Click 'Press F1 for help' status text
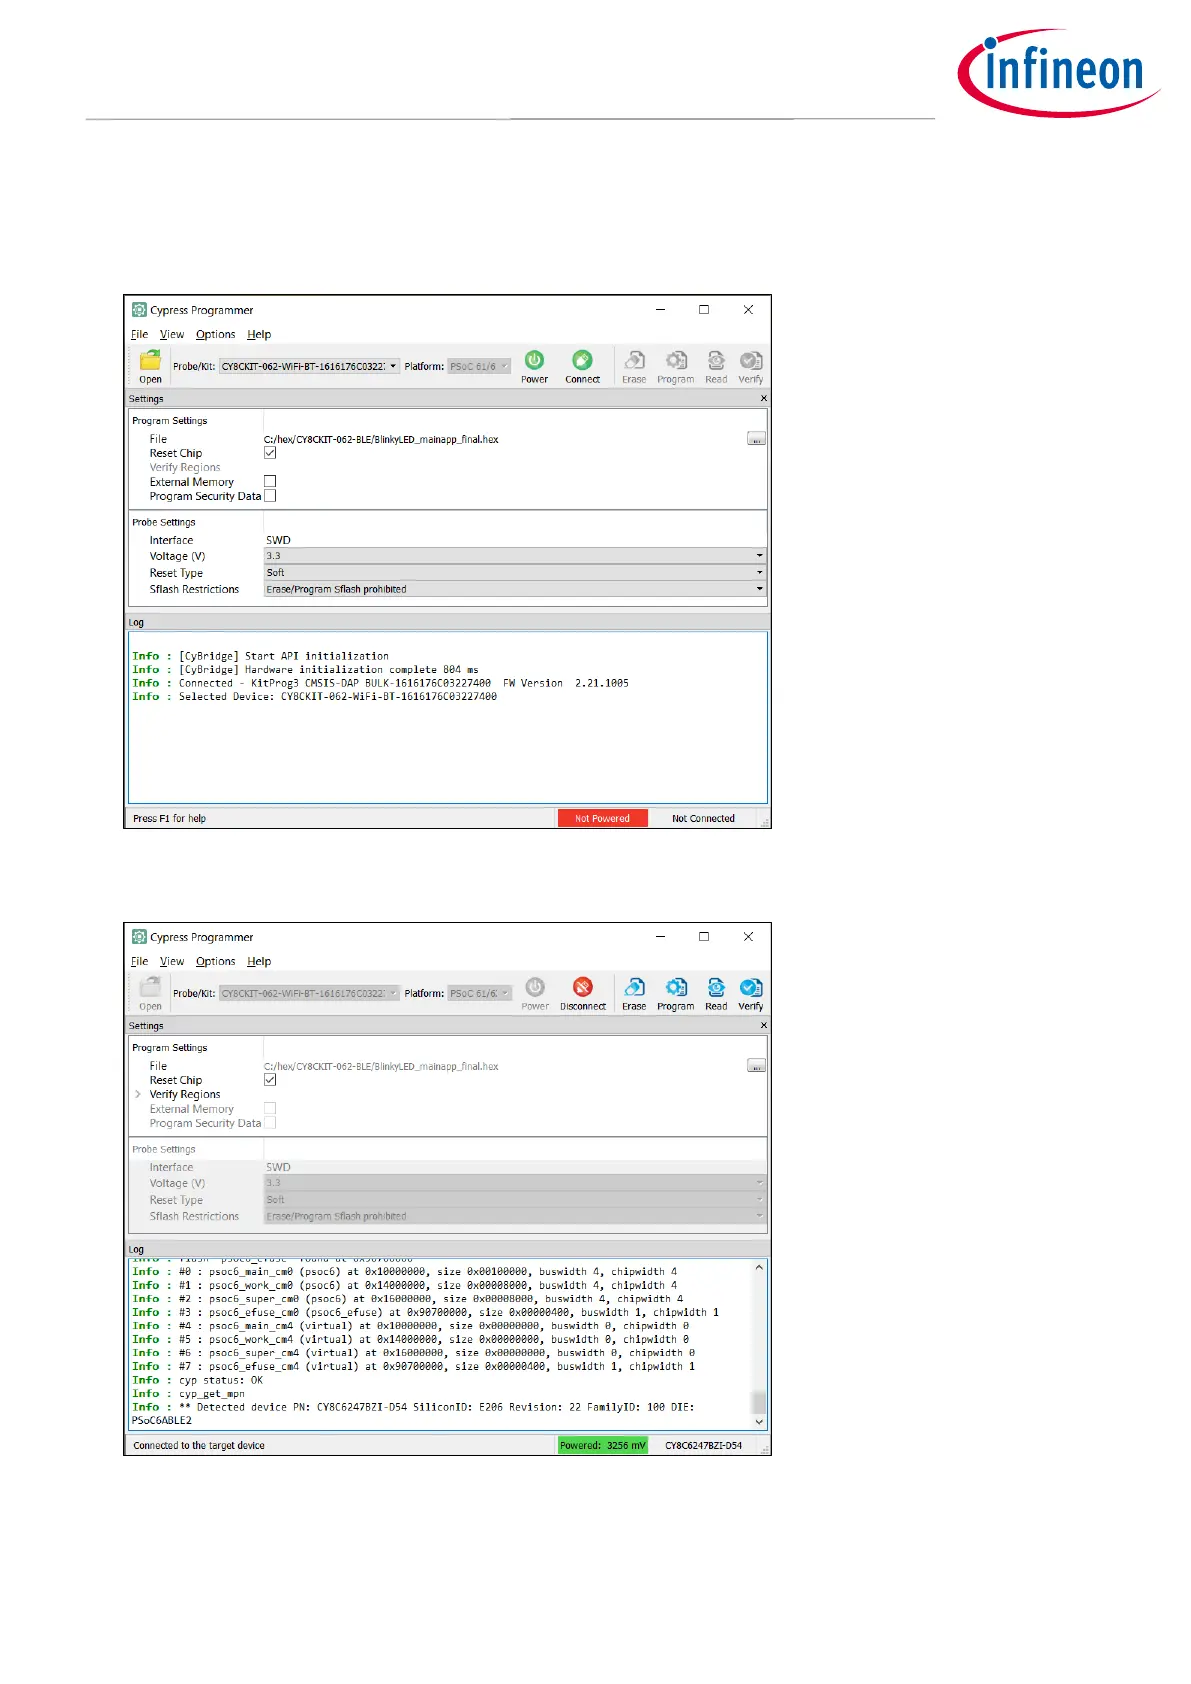Screen dimensions: 1191x1684 point(169,818)
